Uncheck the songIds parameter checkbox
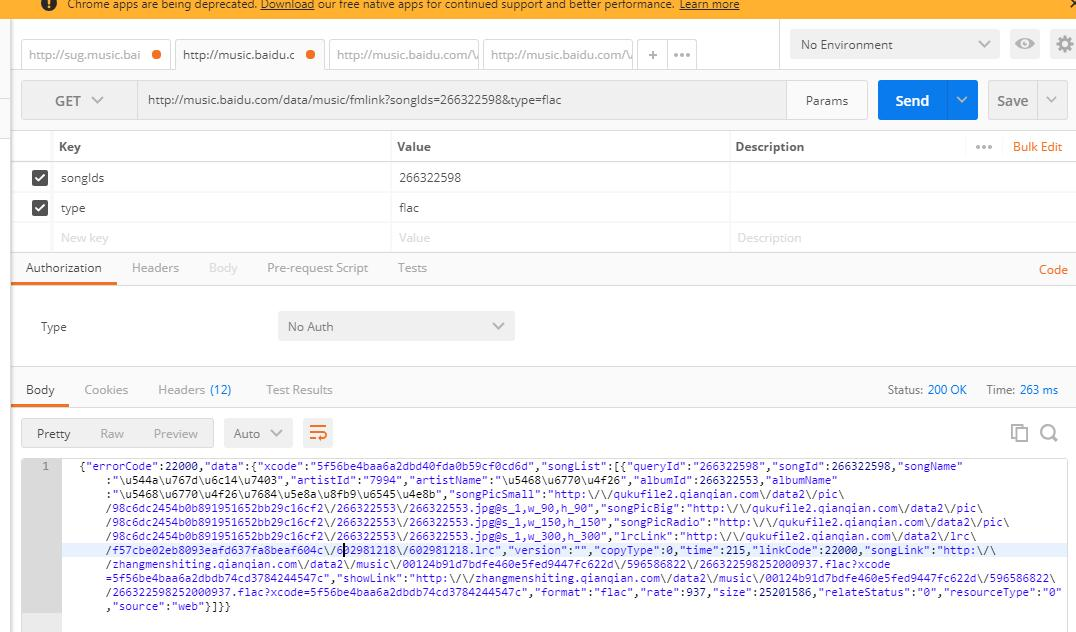This screenshot has height=632, width=1076. (40, 178)
